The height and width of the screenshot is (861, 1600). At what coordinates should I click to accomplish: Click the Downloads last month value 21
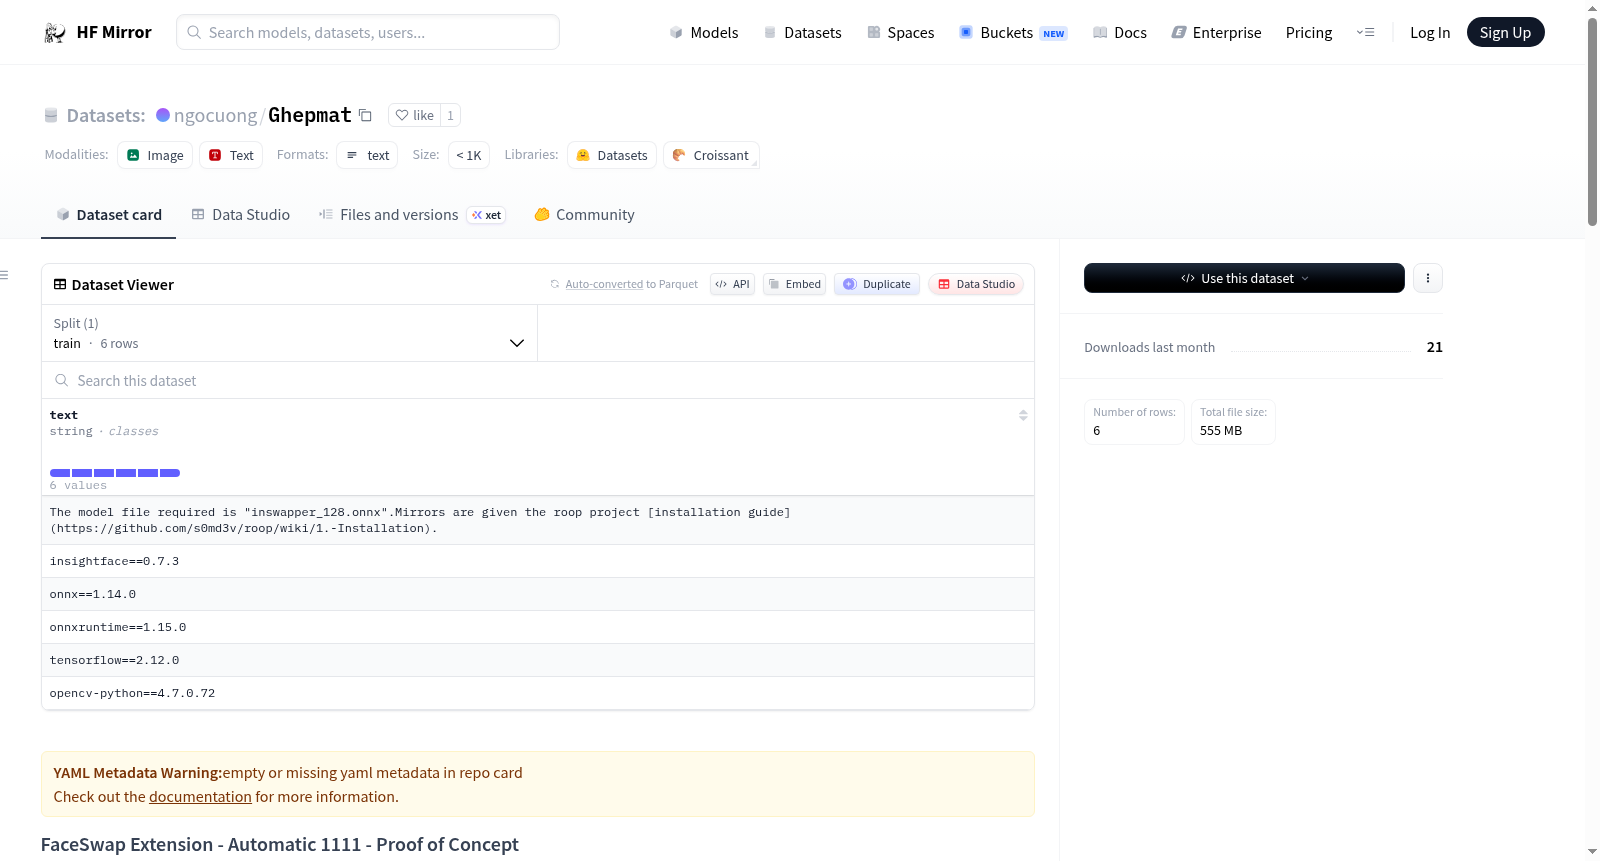point(1434,347)
